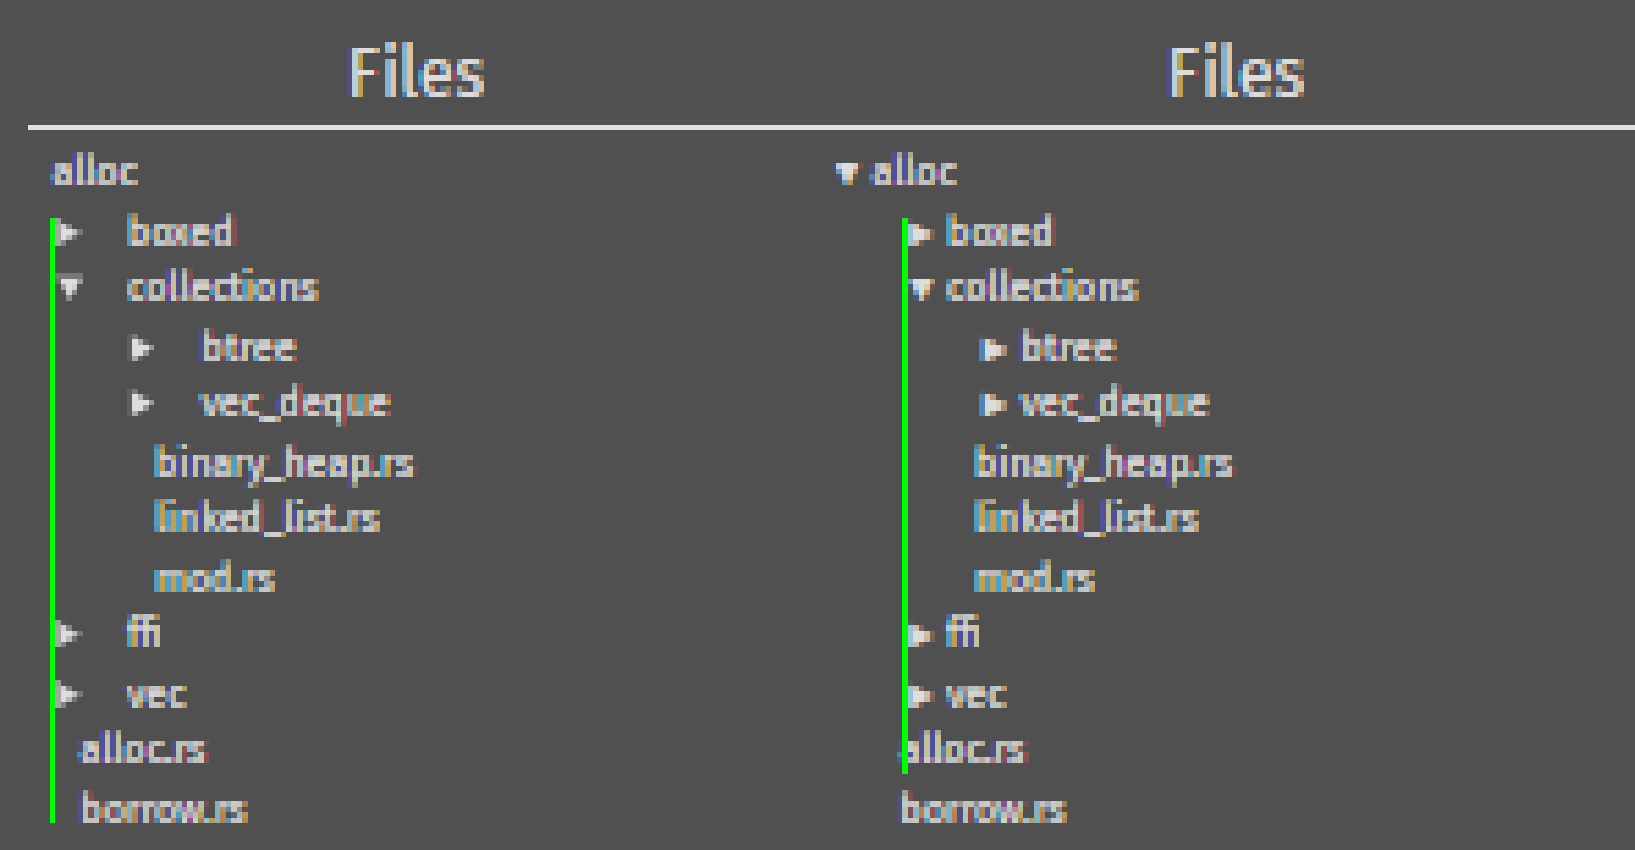Expand vec_deque folder in right panel
1635x850 pixels.
coord(993,404)
